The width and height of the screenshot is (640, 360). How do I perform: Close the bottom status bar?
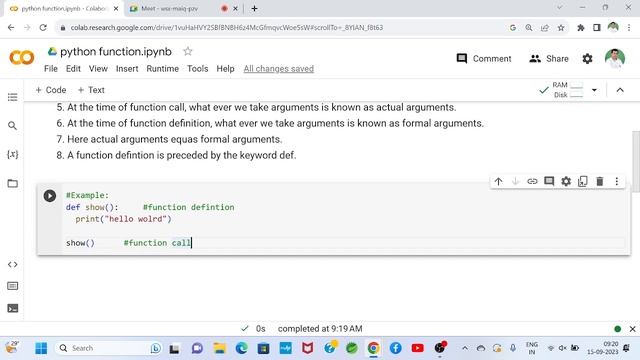633,329
